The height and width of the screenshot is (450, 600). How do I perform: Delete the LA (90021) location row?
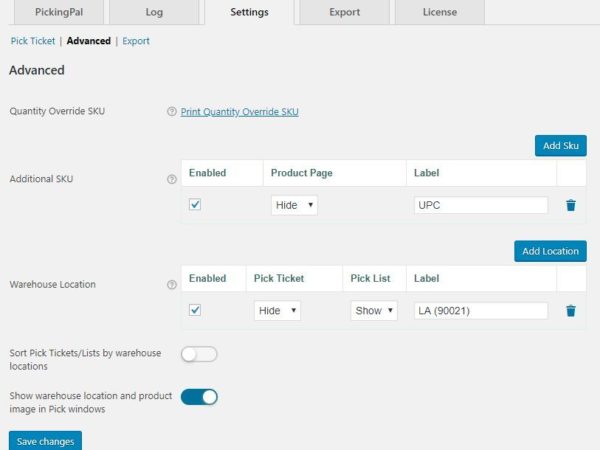tap(570, 311)
